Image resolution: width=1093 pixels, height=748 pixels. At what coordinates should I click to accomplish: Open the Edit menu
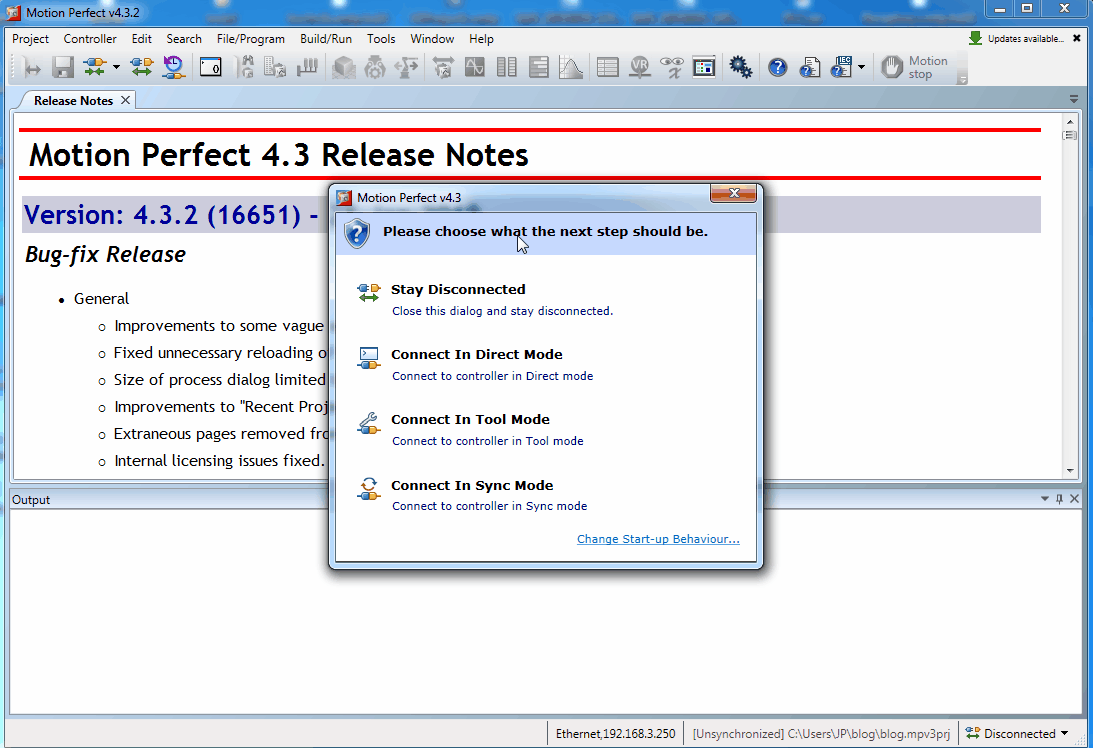click(142, 39)
